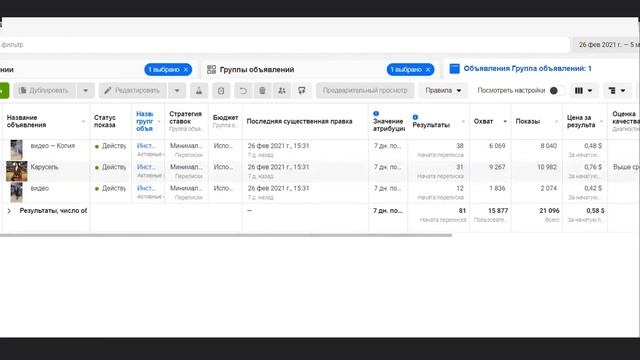Select Объявления Группа объявлений: 1 tab

[527, 69]
